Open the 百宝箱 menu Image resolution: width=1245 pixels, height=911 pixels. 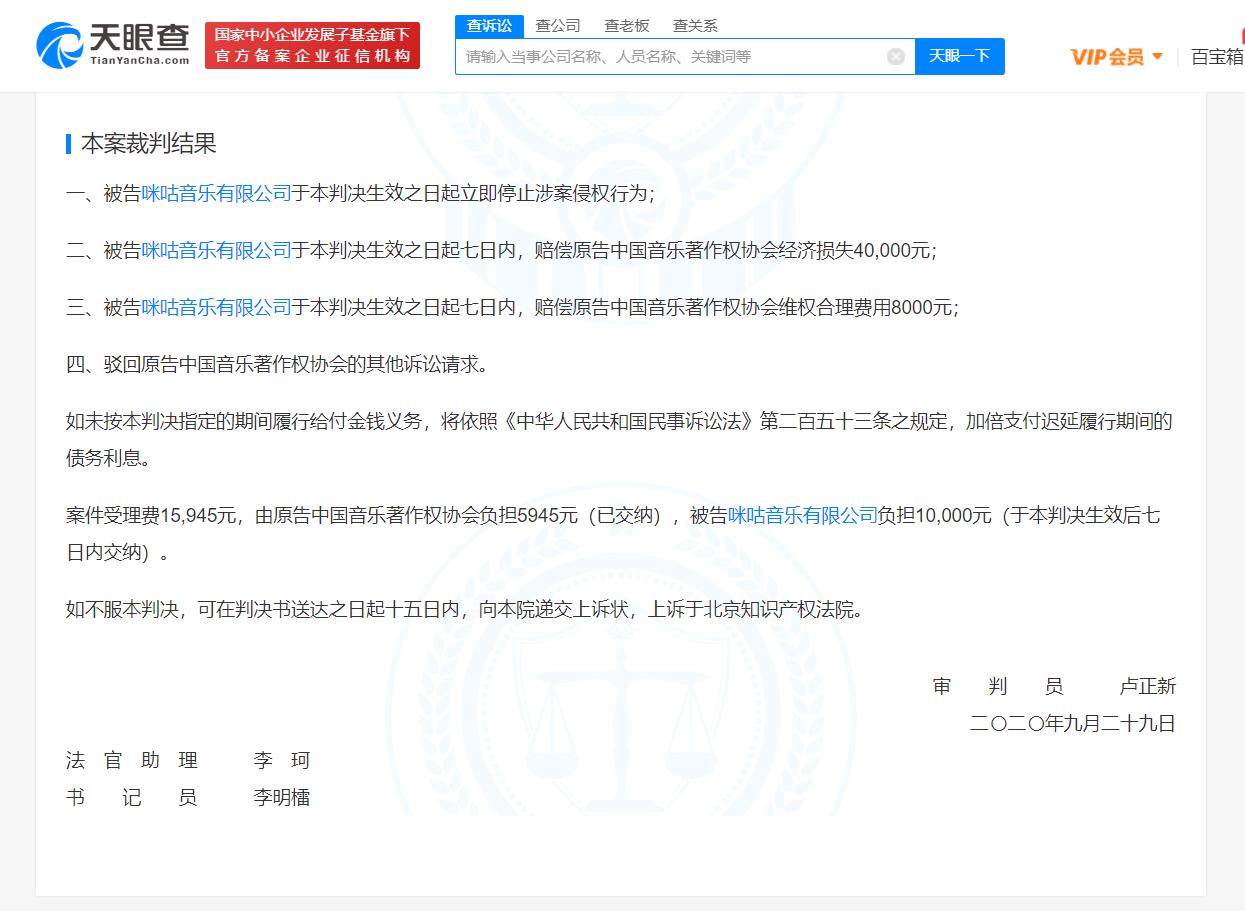1217,57
